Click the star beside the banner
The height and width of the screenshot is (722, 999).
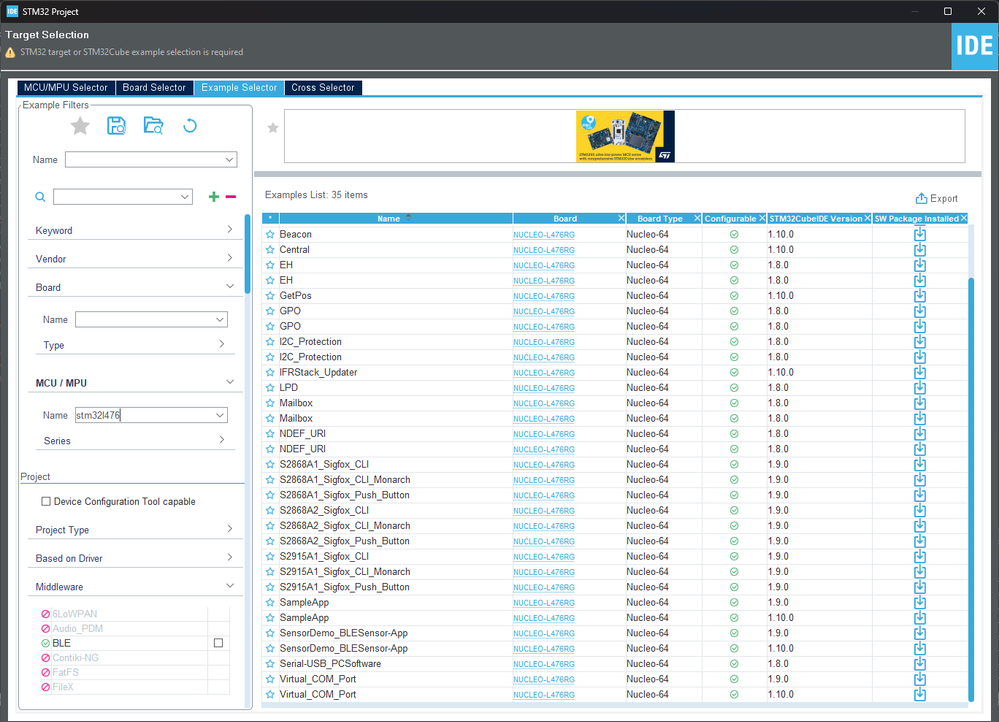pyautogui.click(x=273, y=128)
